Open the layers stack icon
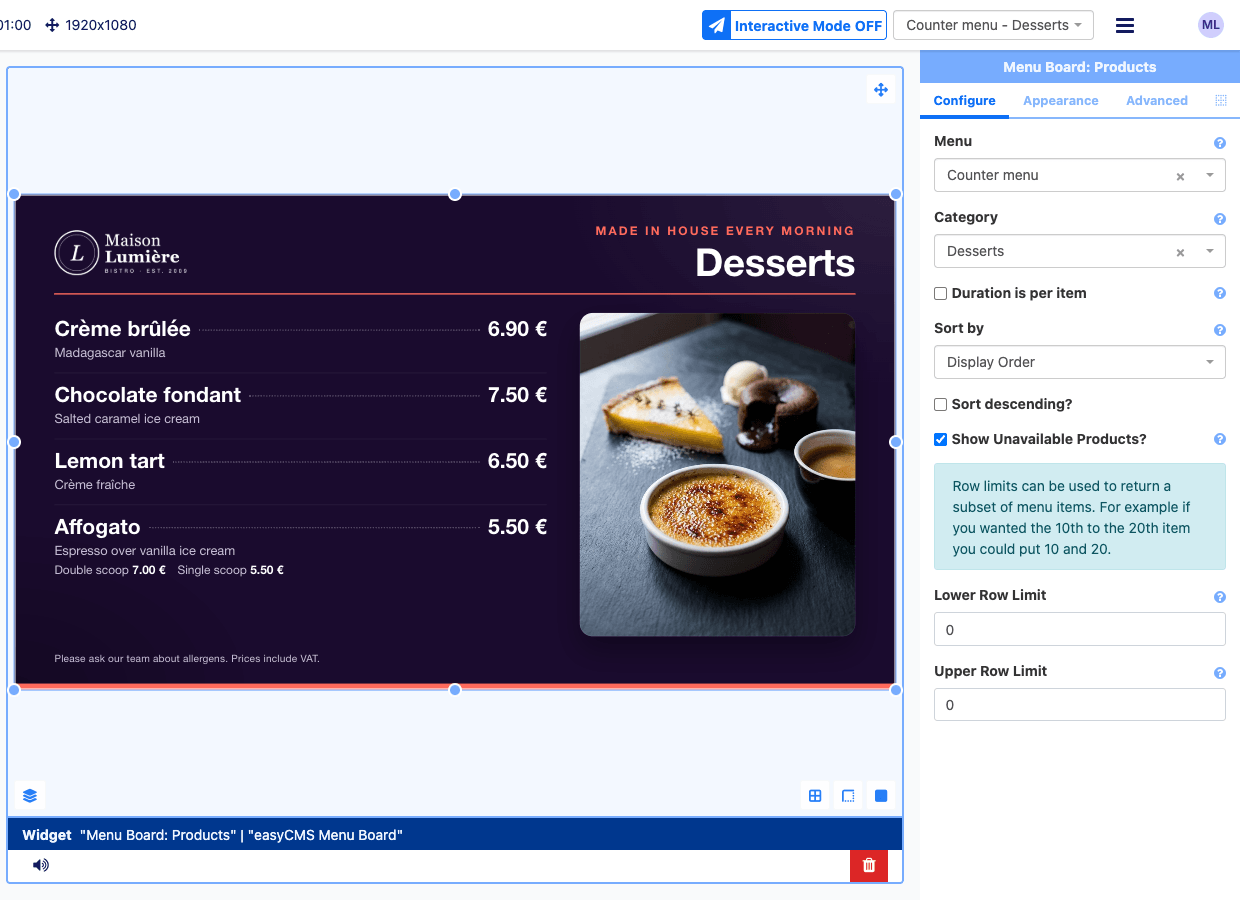1240x900 pixels. 30,796
